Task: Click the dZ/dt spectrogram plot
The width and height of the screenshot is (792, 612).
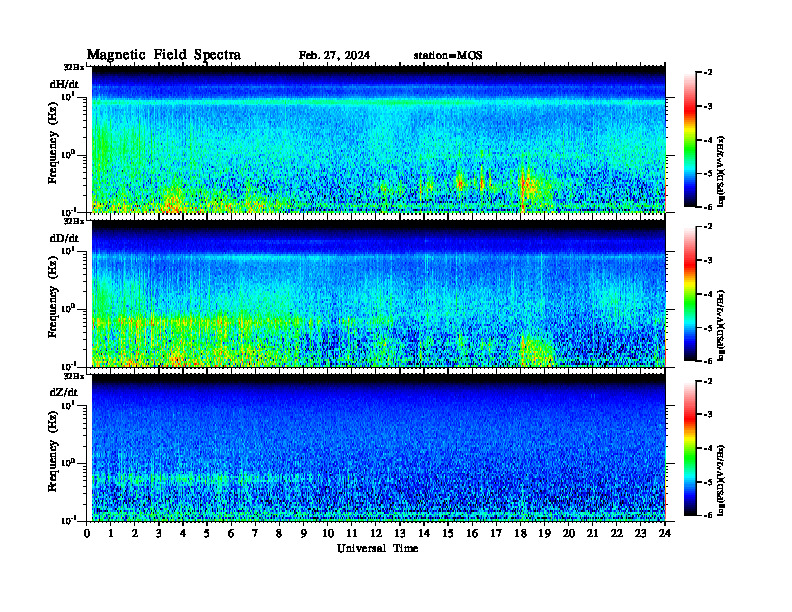Action: [378, 447]
